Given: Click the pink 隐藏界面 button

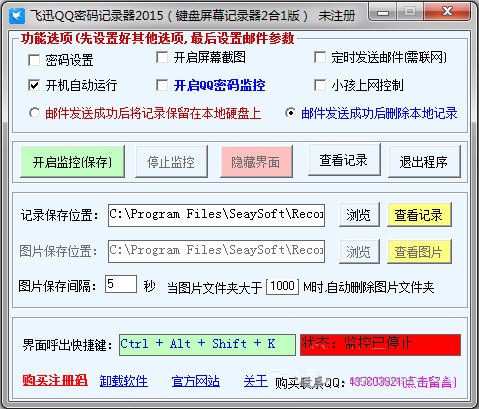Looking at the screenshot, I should (256, 162).
